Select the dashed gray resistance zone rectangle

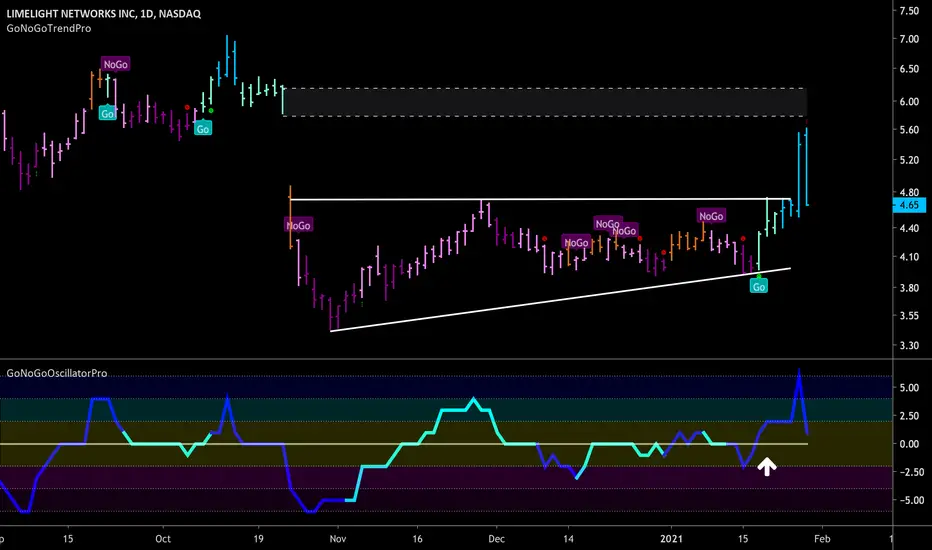coord(544,102)
